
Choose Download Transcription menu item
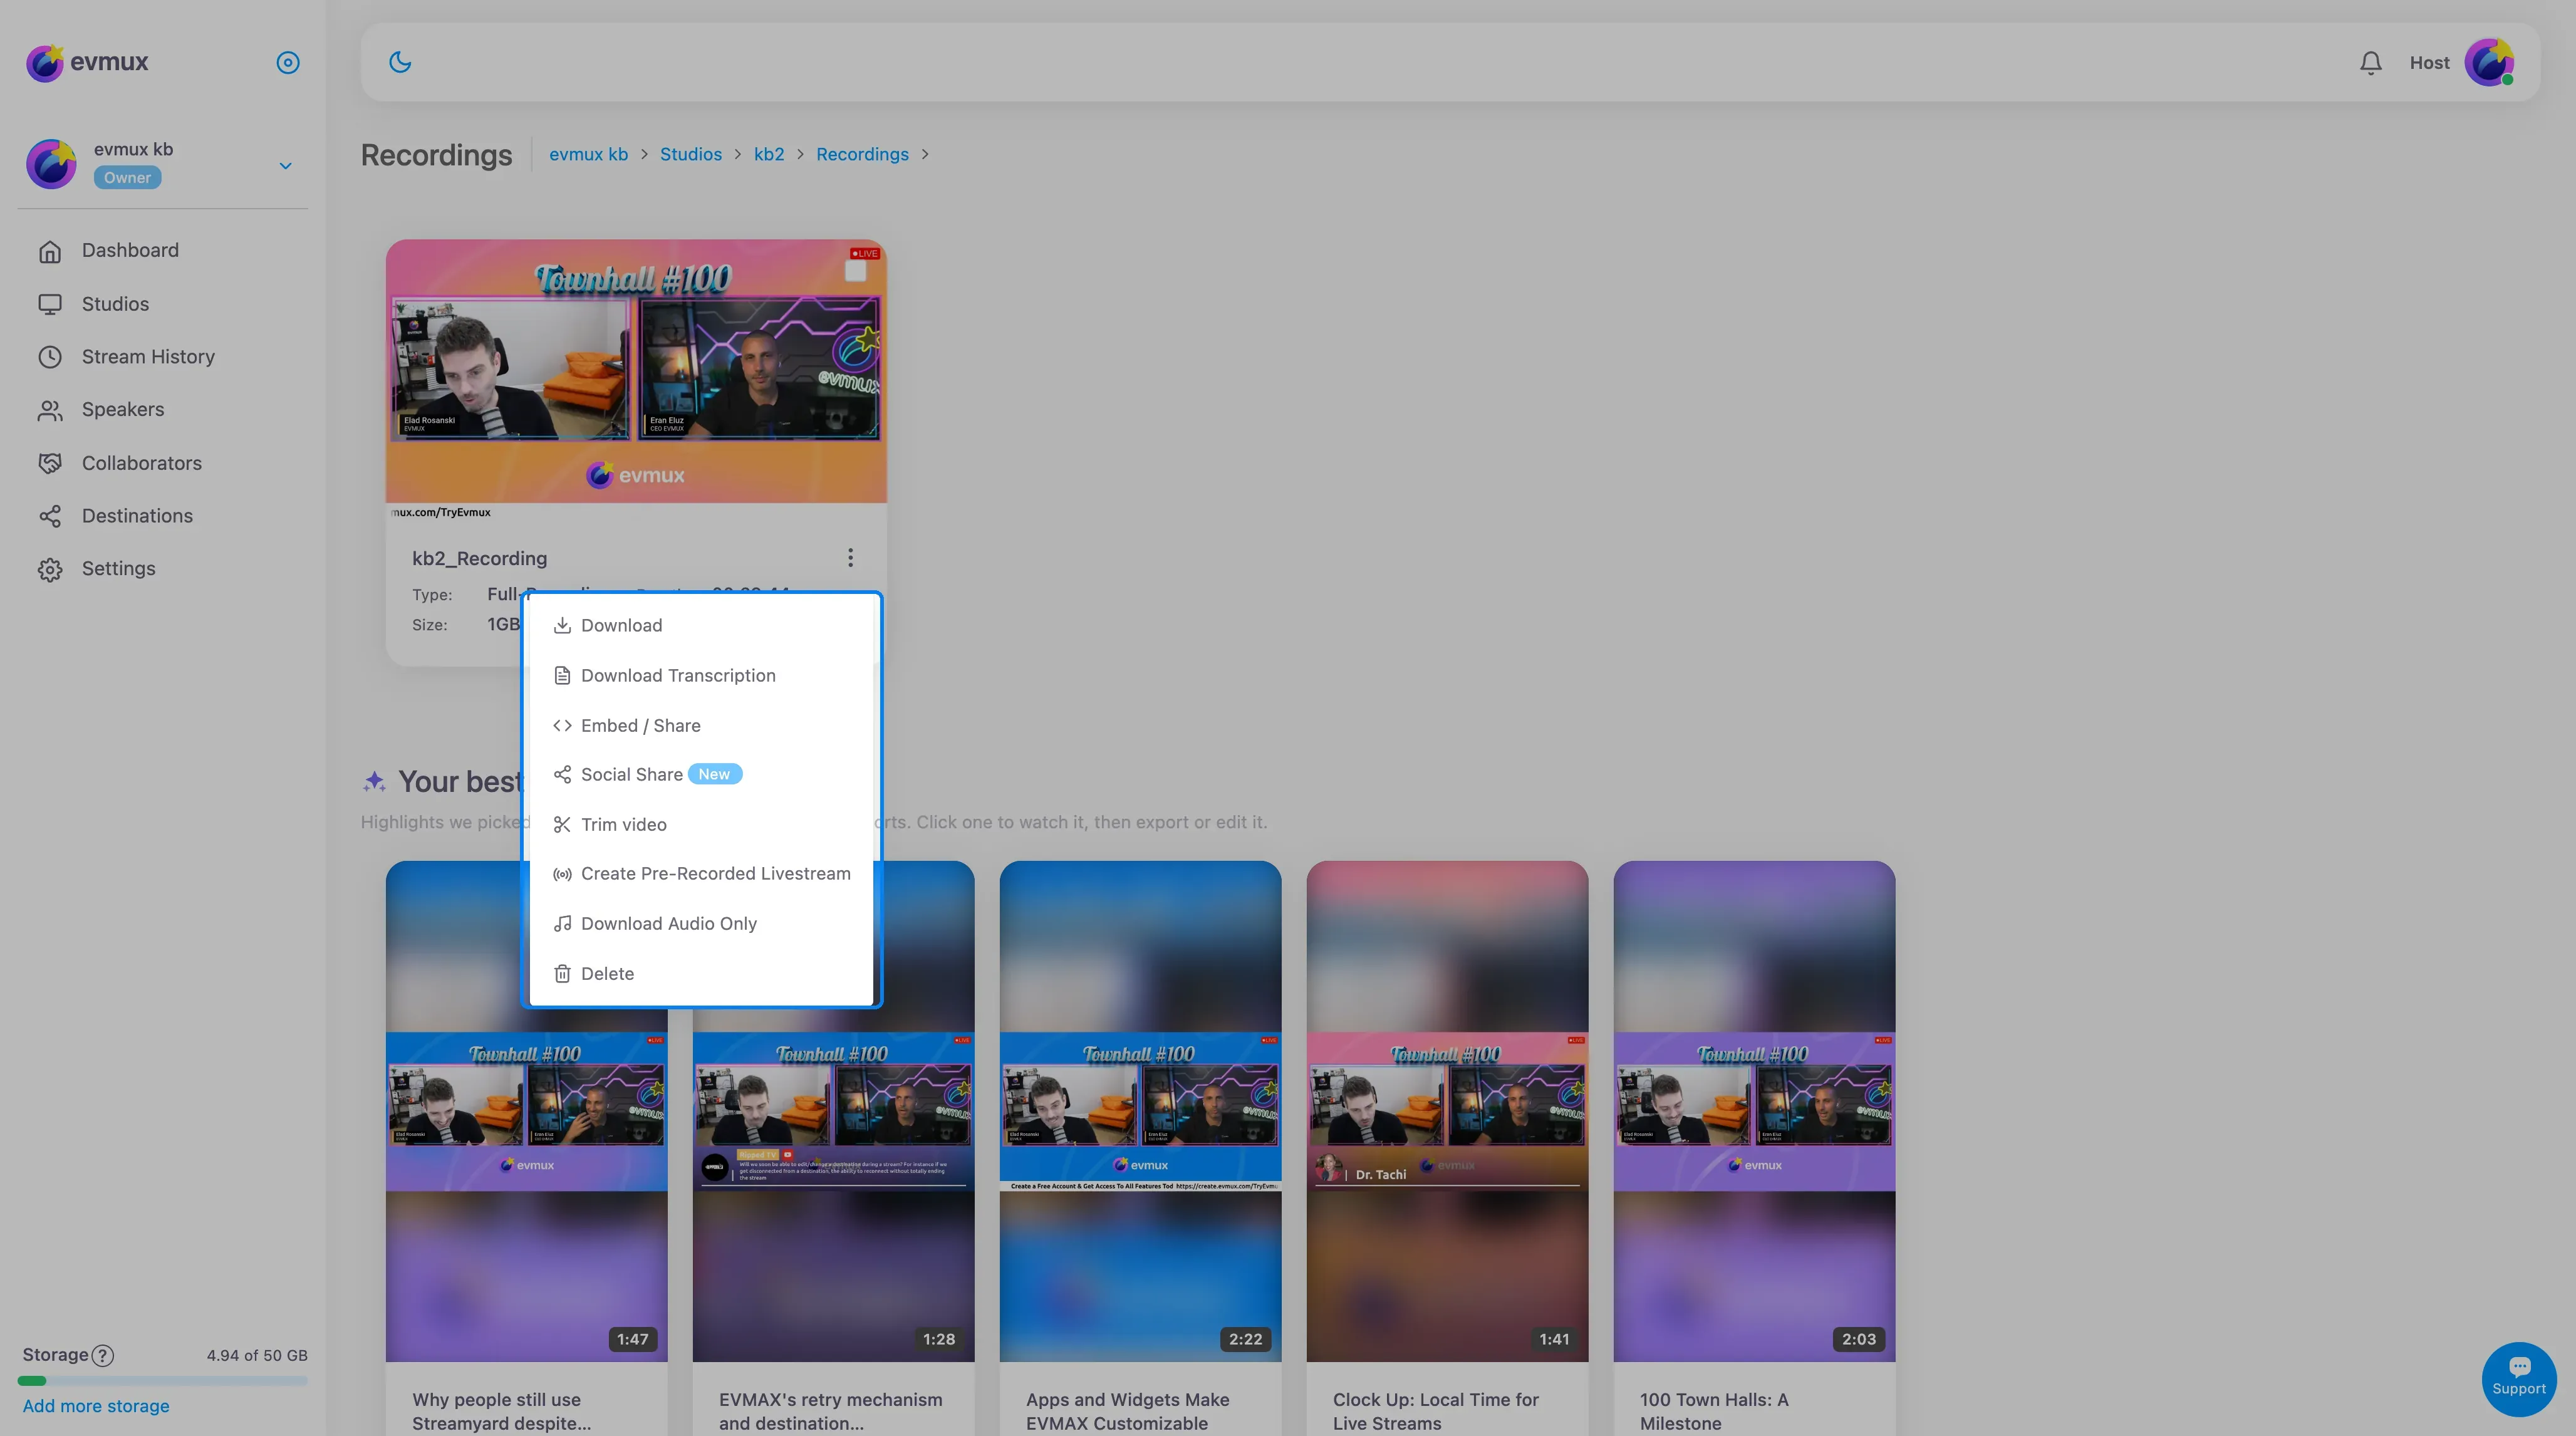click(701, 676)
